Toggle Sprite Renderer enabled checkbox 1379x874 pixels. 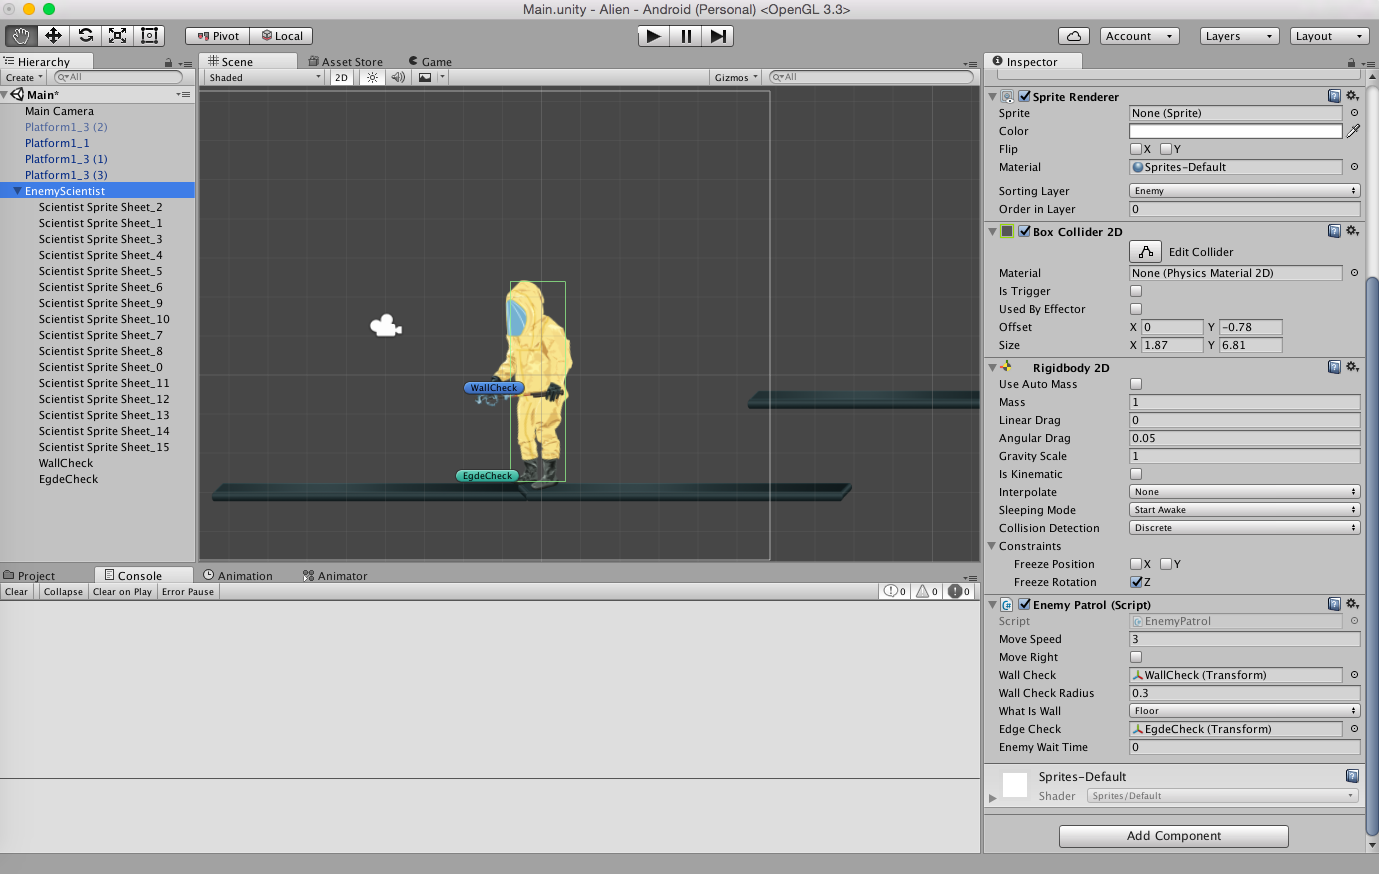pyautogui.click(x=1024, y=96)
